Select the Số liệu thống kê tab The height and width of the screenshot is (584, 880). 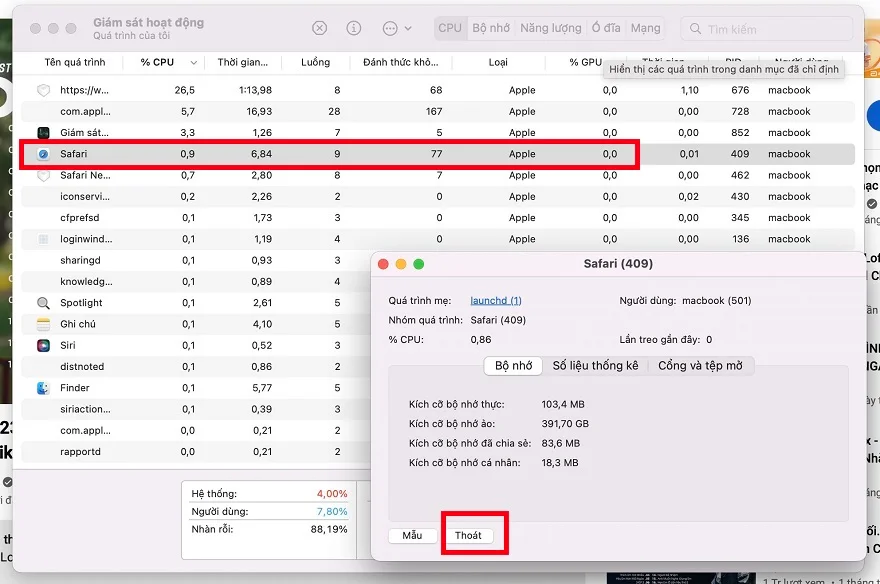(x=595, y=366)
